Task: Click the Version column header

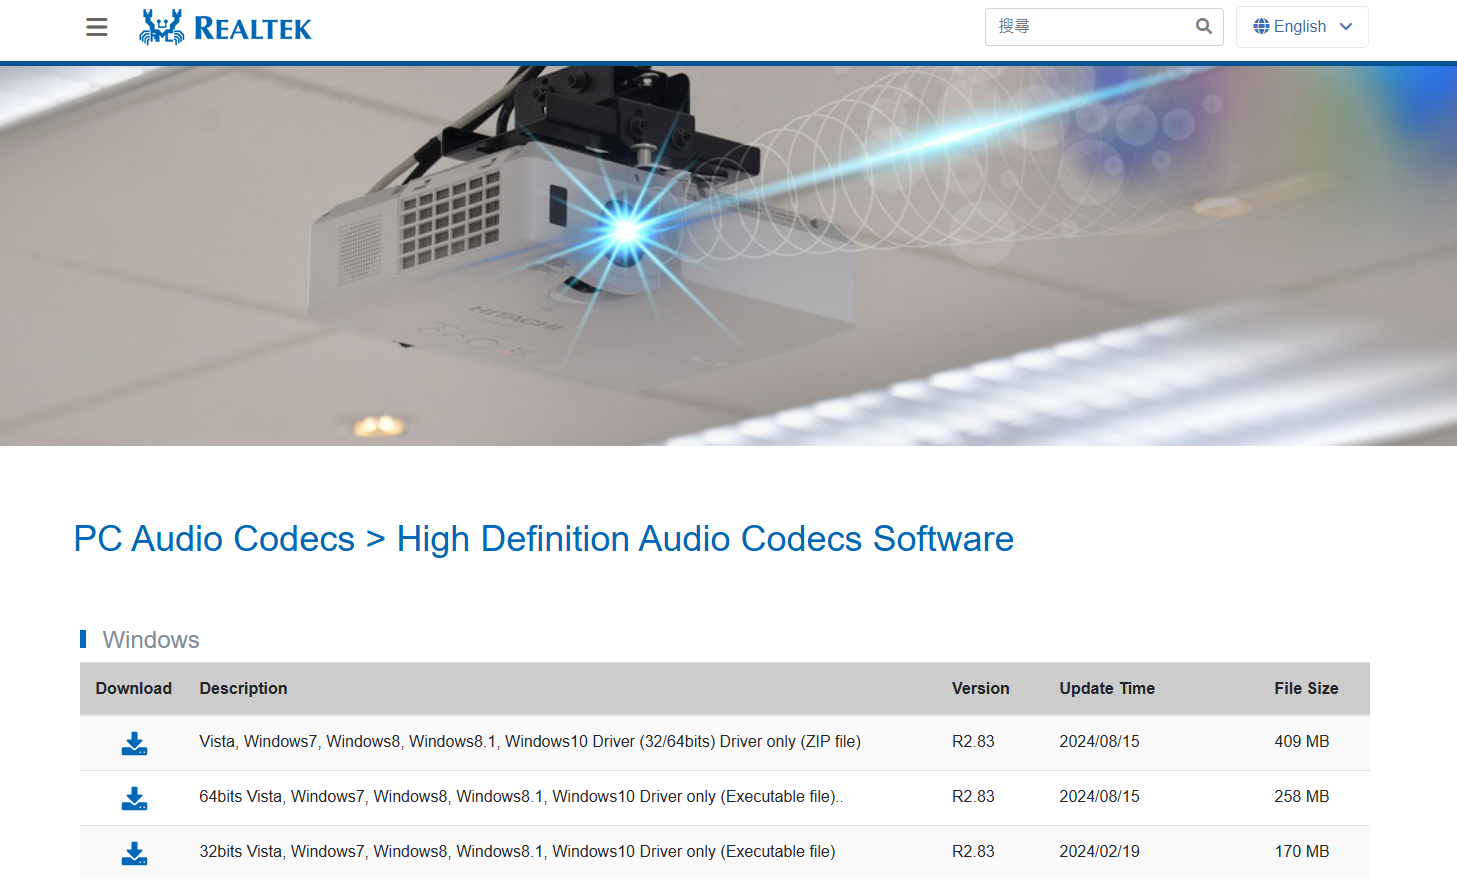Action: [x=980, y=688]
